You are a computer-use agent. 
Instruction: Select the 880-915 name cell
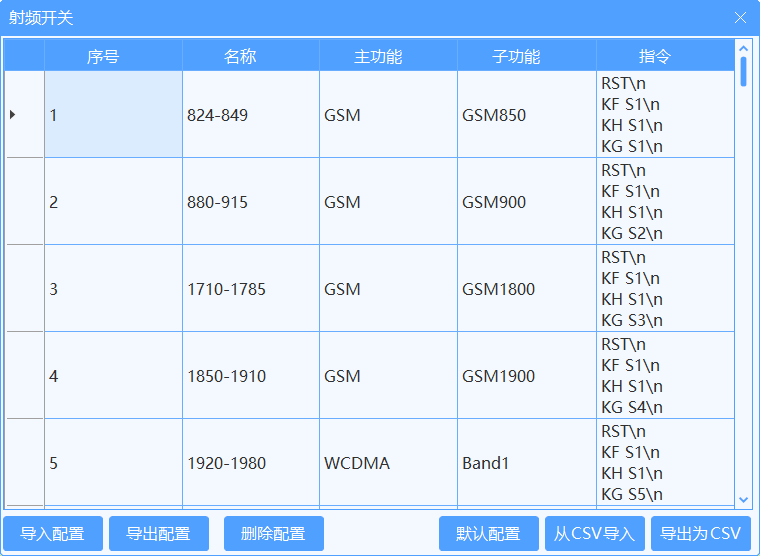[251, 201]
